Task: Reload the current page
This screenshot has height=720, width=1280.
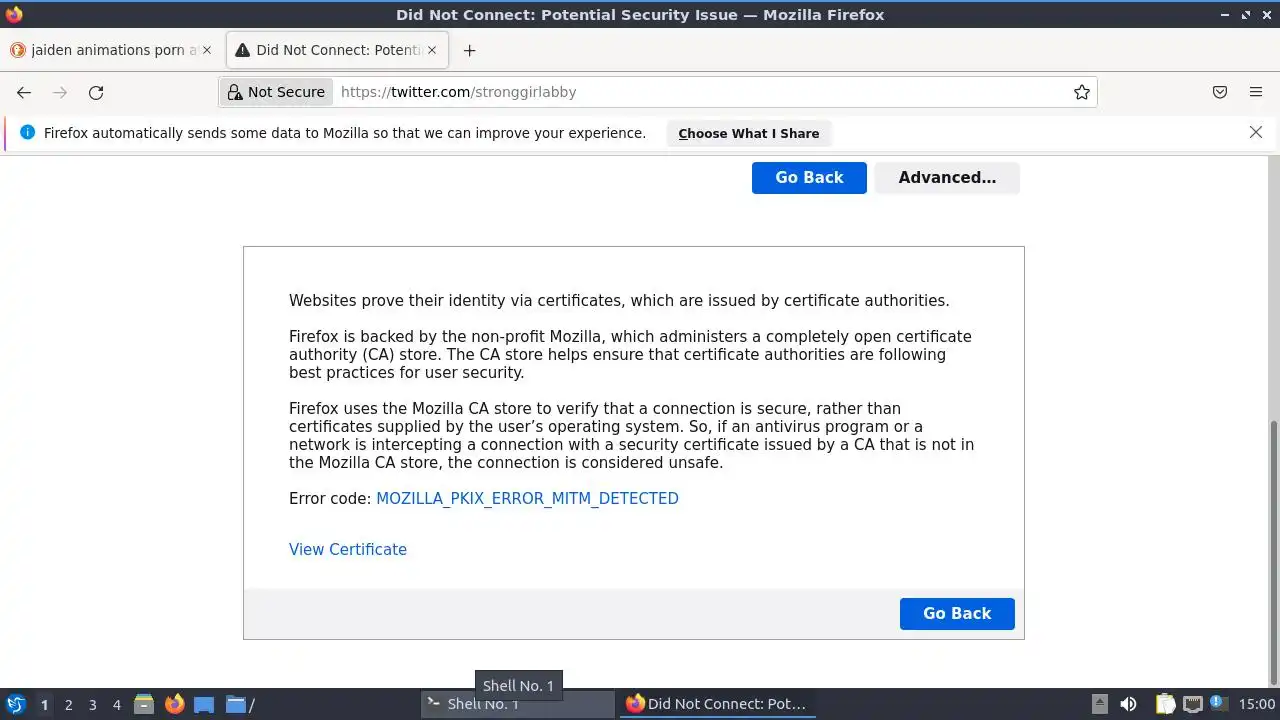Action: (x=96, y=92)
